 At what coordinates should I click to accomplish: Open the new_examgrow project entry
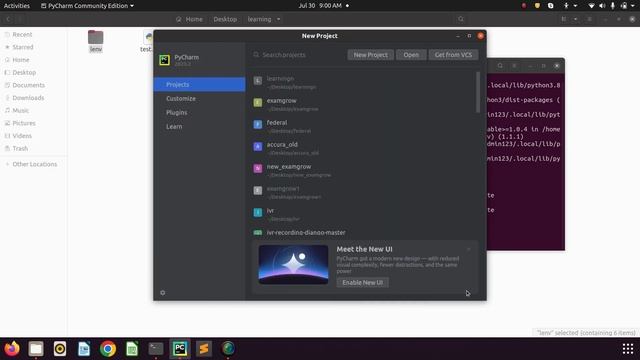click(x=363, y=170)
